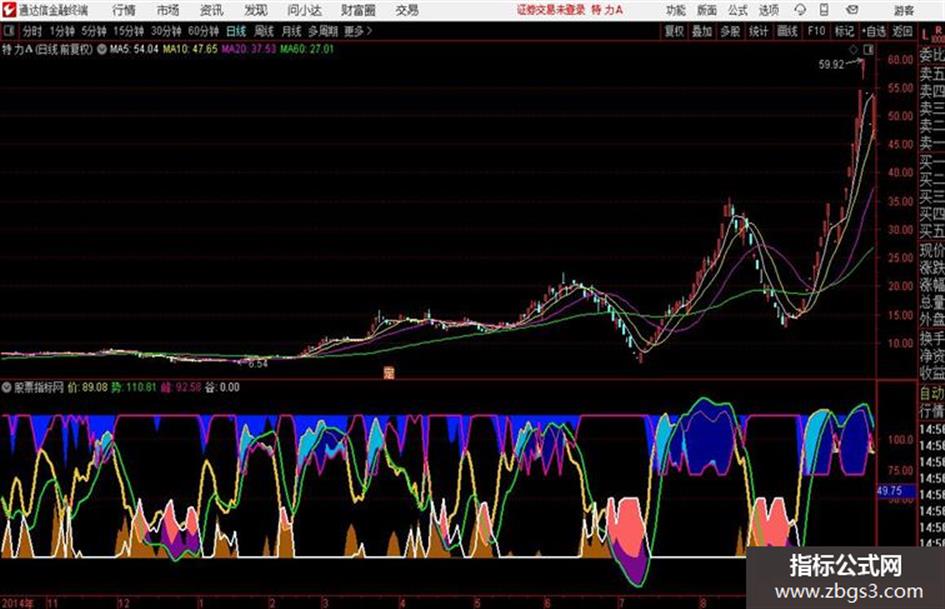Click the 特力A (日线 前复权) chart title
Viewport: 945px width, 609px height.
tap(48, 49)
